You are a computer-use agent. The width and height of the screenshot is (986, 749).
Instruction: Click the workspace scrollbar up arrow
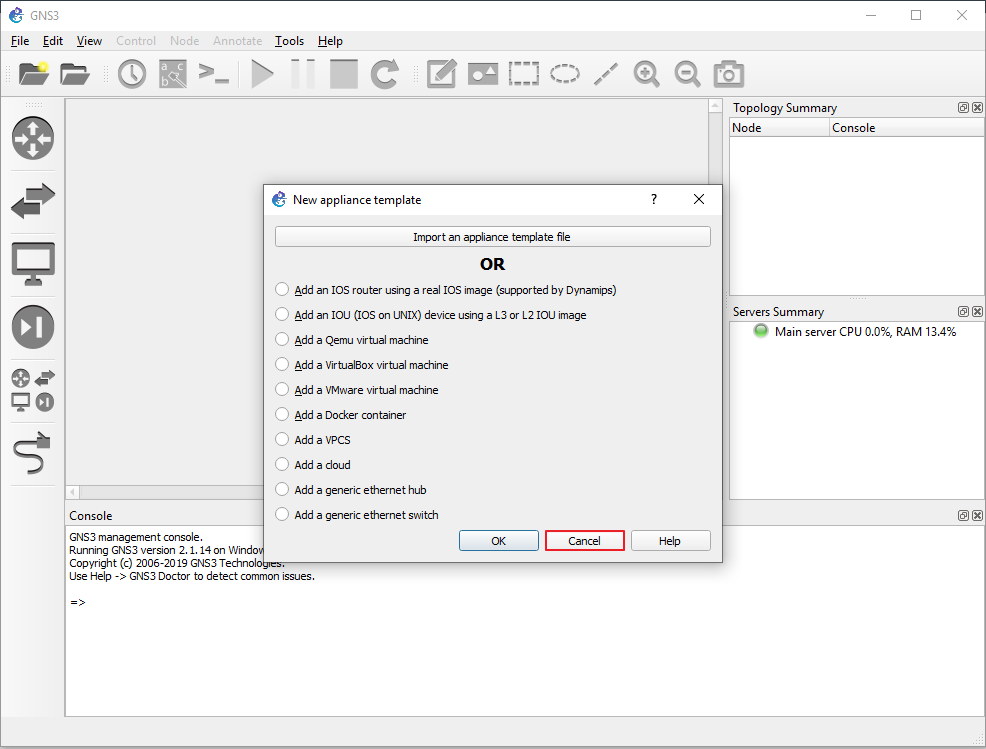715,106
